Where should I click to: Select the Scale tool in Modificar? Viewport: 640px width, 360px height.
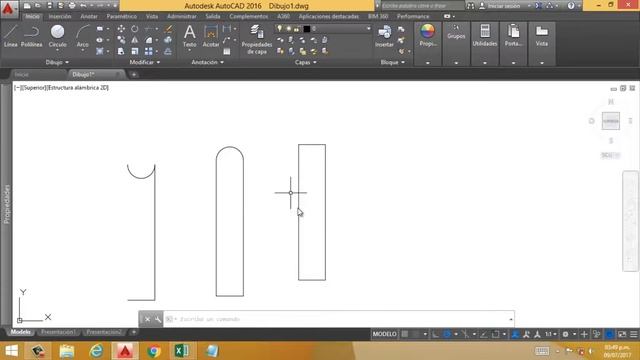(x=135, y=51)
